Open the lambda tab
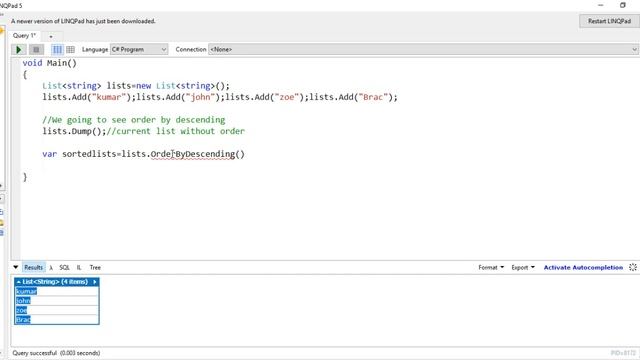Image resolution: width=640 pixels, height=360 pixels. click(x=51, y=268)
